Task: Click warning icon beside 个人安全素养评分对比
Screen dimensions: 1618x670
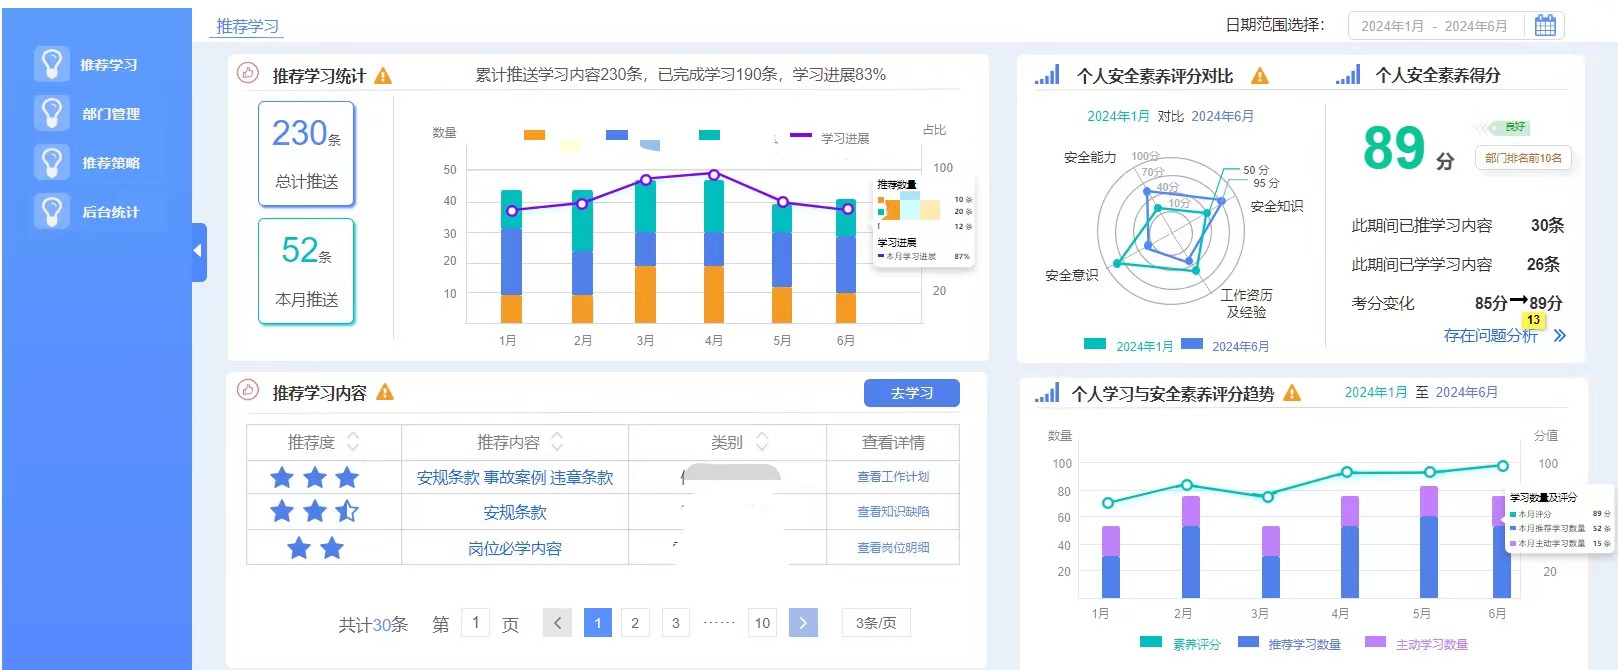Action: point(1260,76)
